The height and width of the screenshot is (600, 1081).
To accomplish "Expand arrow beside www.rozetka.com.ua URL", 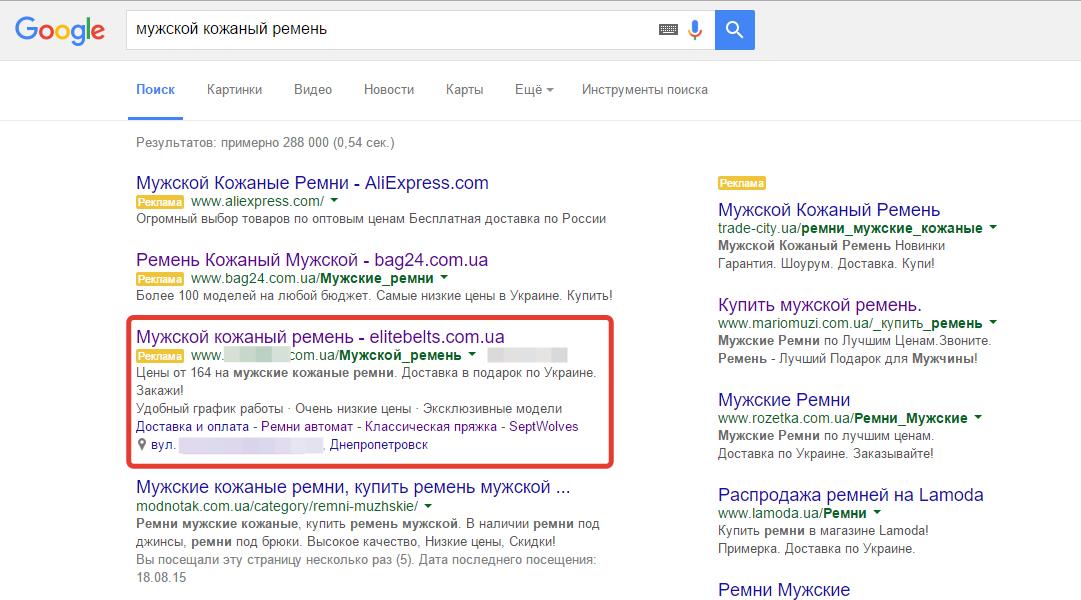I will click(978, 418).
